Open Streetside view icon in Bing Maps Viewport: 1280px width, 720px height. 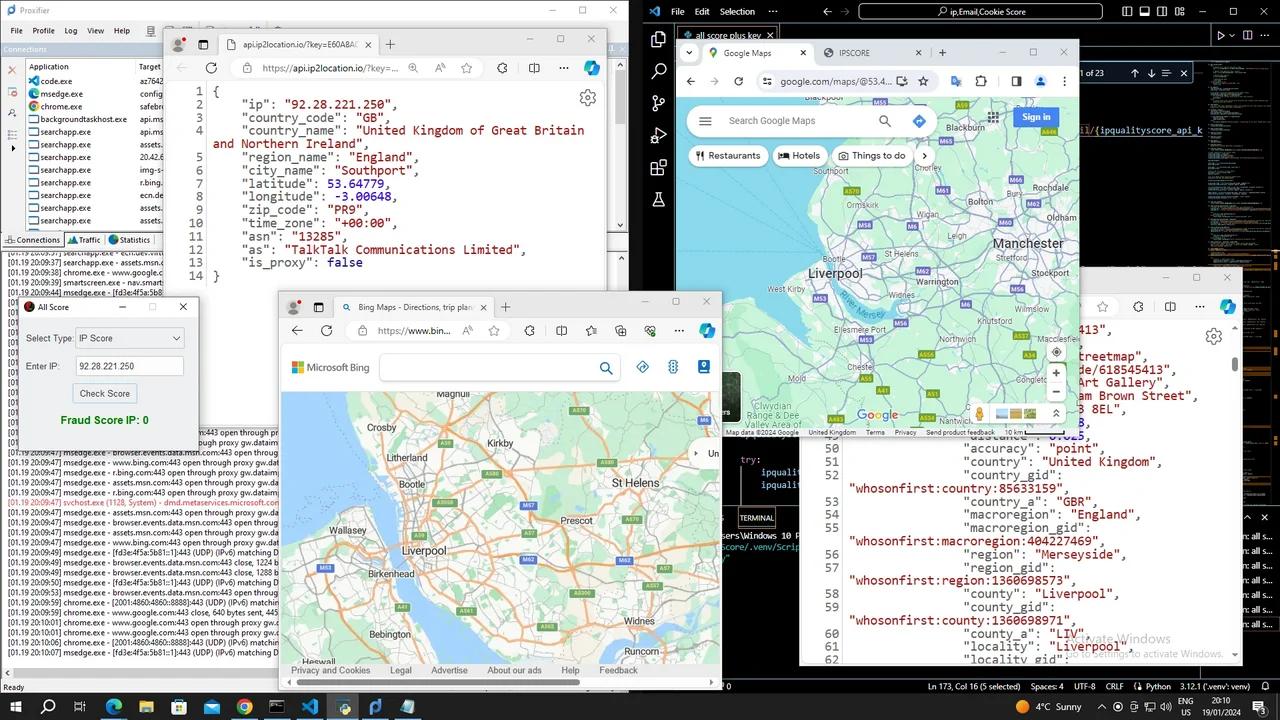(x=703, y=367)
